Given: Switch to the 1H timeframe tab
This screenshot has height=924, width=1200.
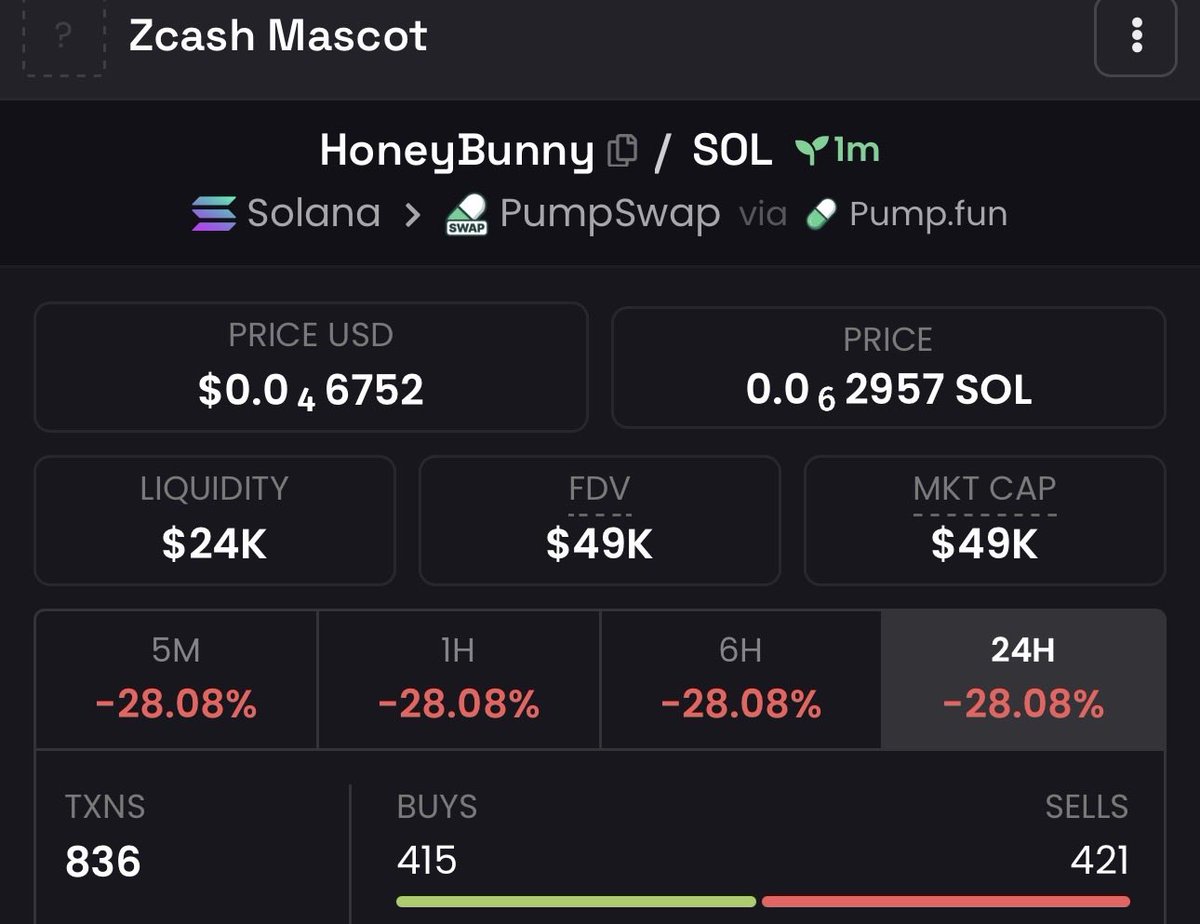Looking at the screenshot, I should click(x=458, y=680).
